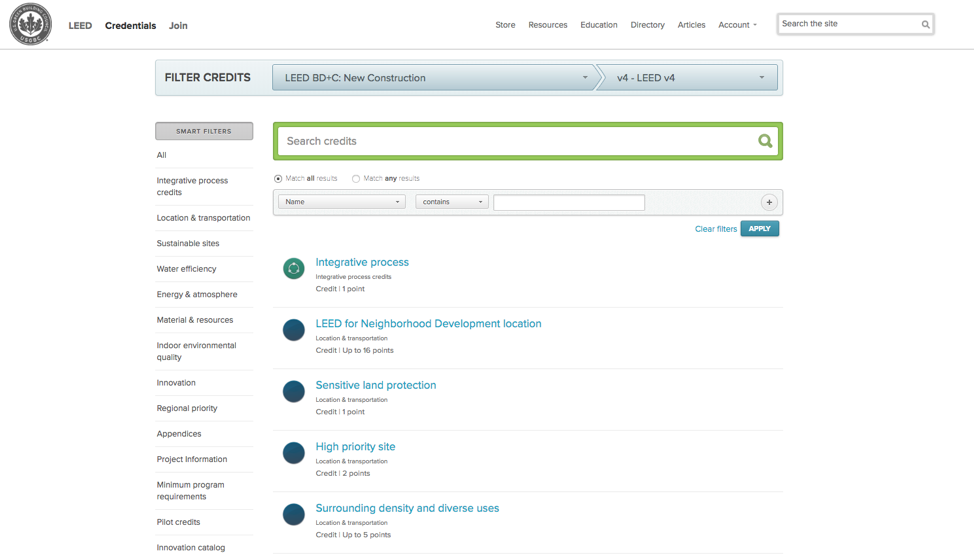Filter by Appendices

point(179,434)
